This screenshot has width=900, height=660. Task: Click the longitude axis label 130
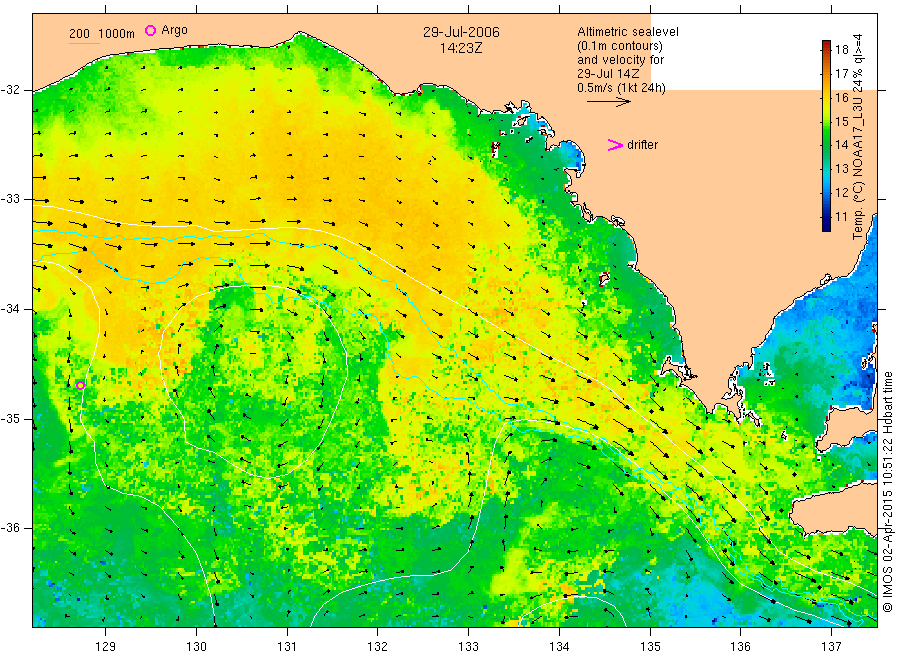coord(196,646)
